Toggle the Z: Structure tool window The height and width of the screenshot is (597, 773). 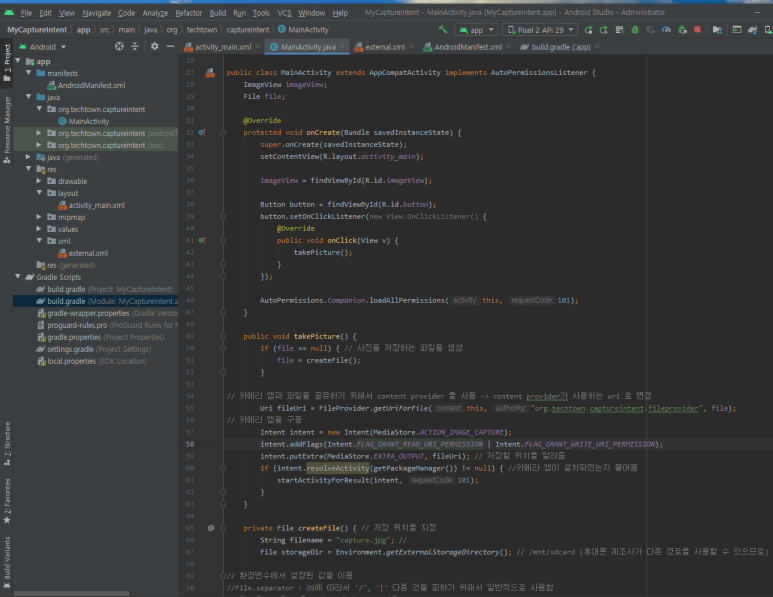point(7,444)
